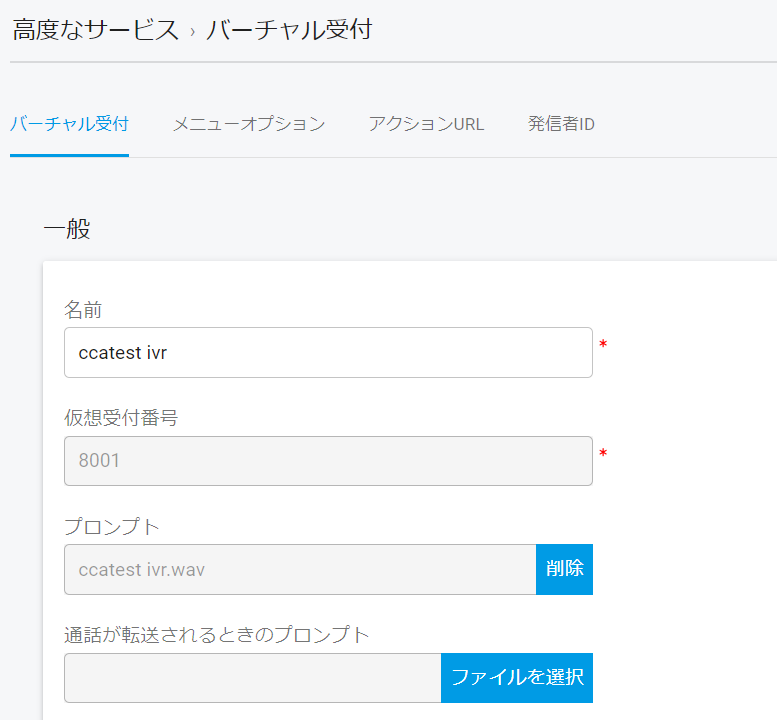Image resolution: width=777 pixels, height=720 pixels.
Task: Click the ccatest ivr.wav prompt file field
Action: pyautogui.click(x=300, y=569)
